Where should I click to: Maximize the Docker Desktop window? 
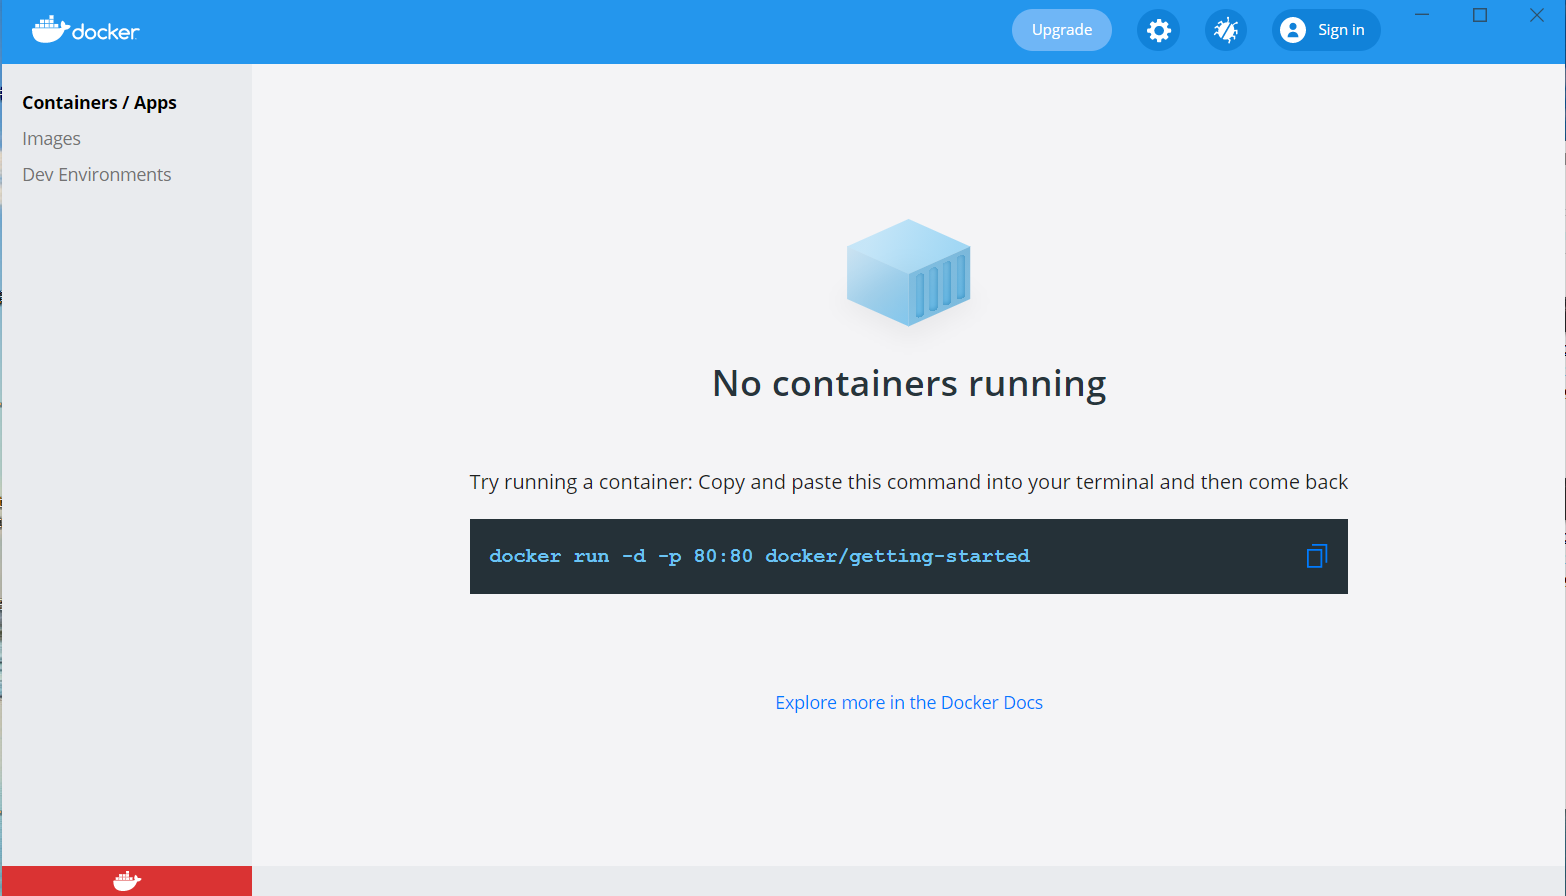1480,15
